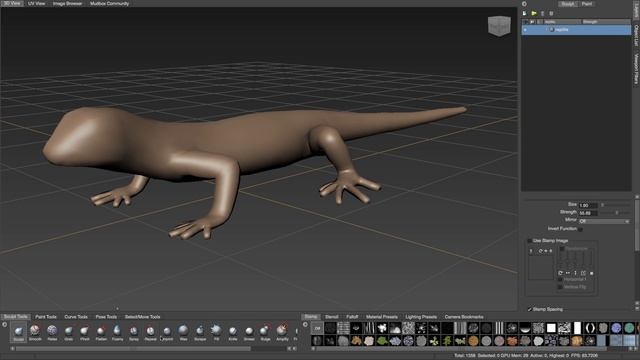Click the new layer icon in Layers panel
Screen dimensions: 640x360
[525, 13]
